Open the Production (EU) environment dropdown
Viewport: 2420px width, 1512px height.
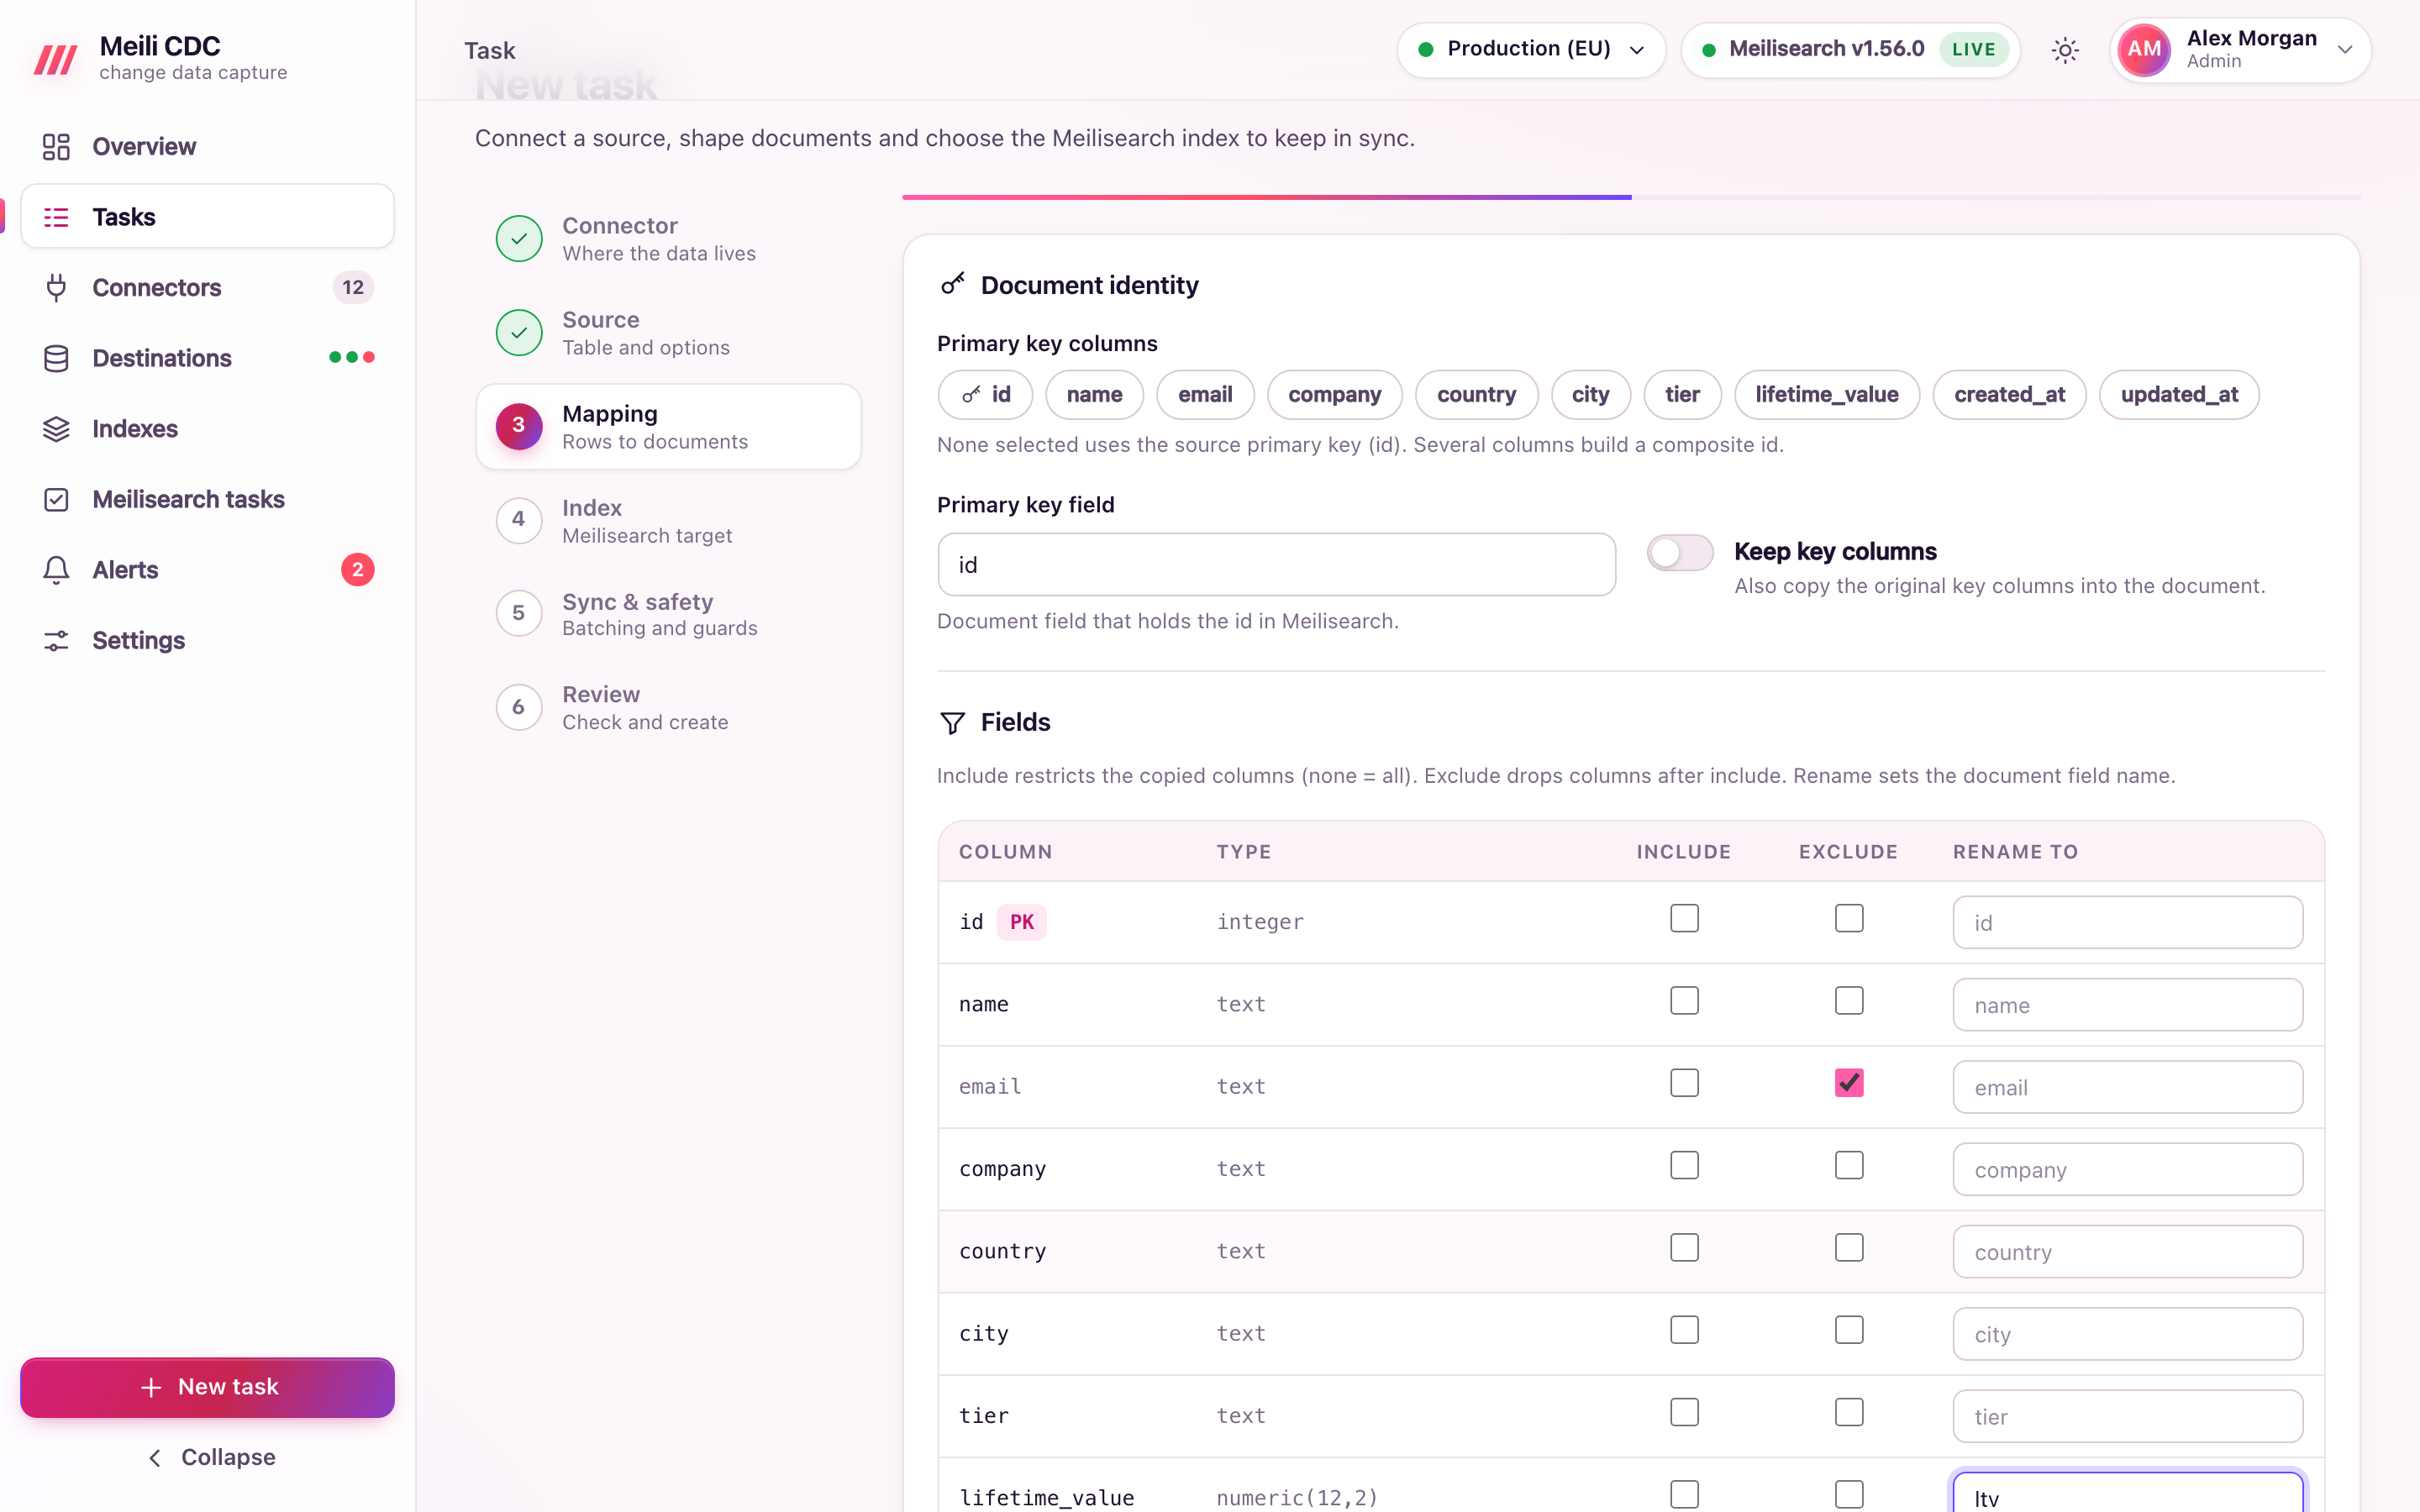(1531, 50)
